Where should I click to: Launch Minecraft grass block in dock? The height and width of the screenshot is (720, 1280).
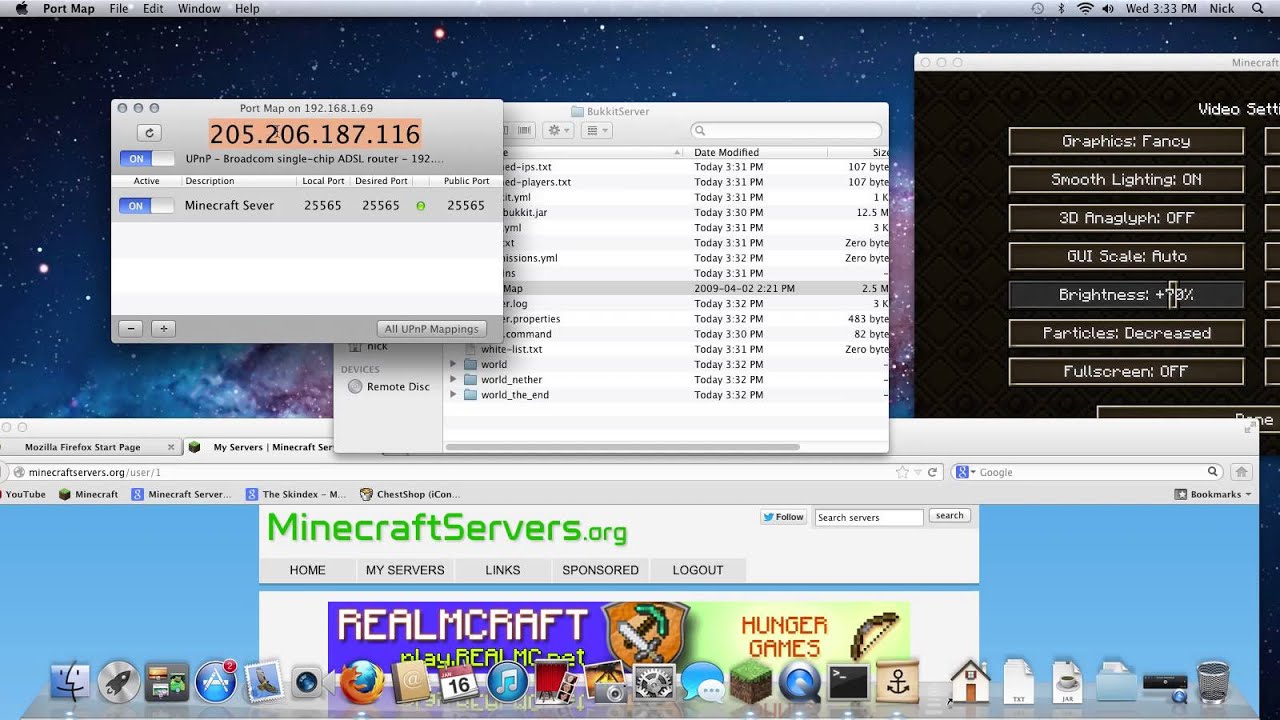pos(750,684)
